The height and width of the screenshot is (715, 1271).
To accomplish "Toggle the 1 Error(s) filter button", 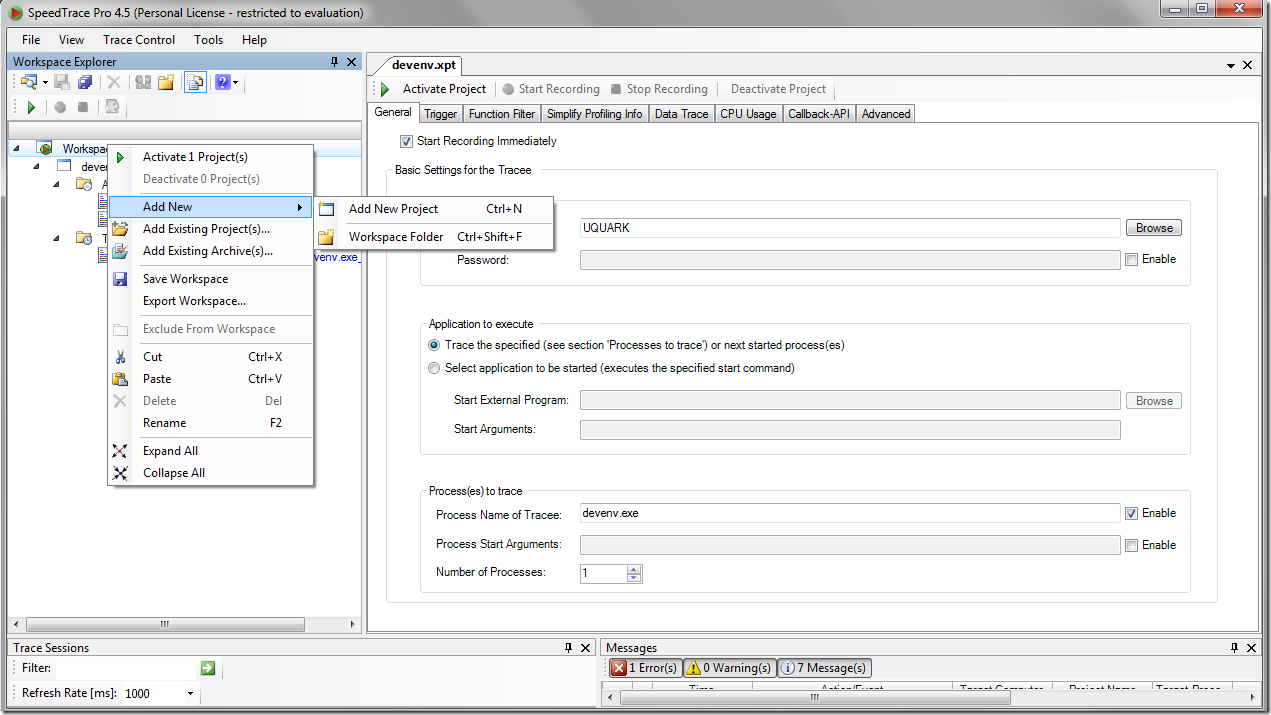I will point(644,667).
